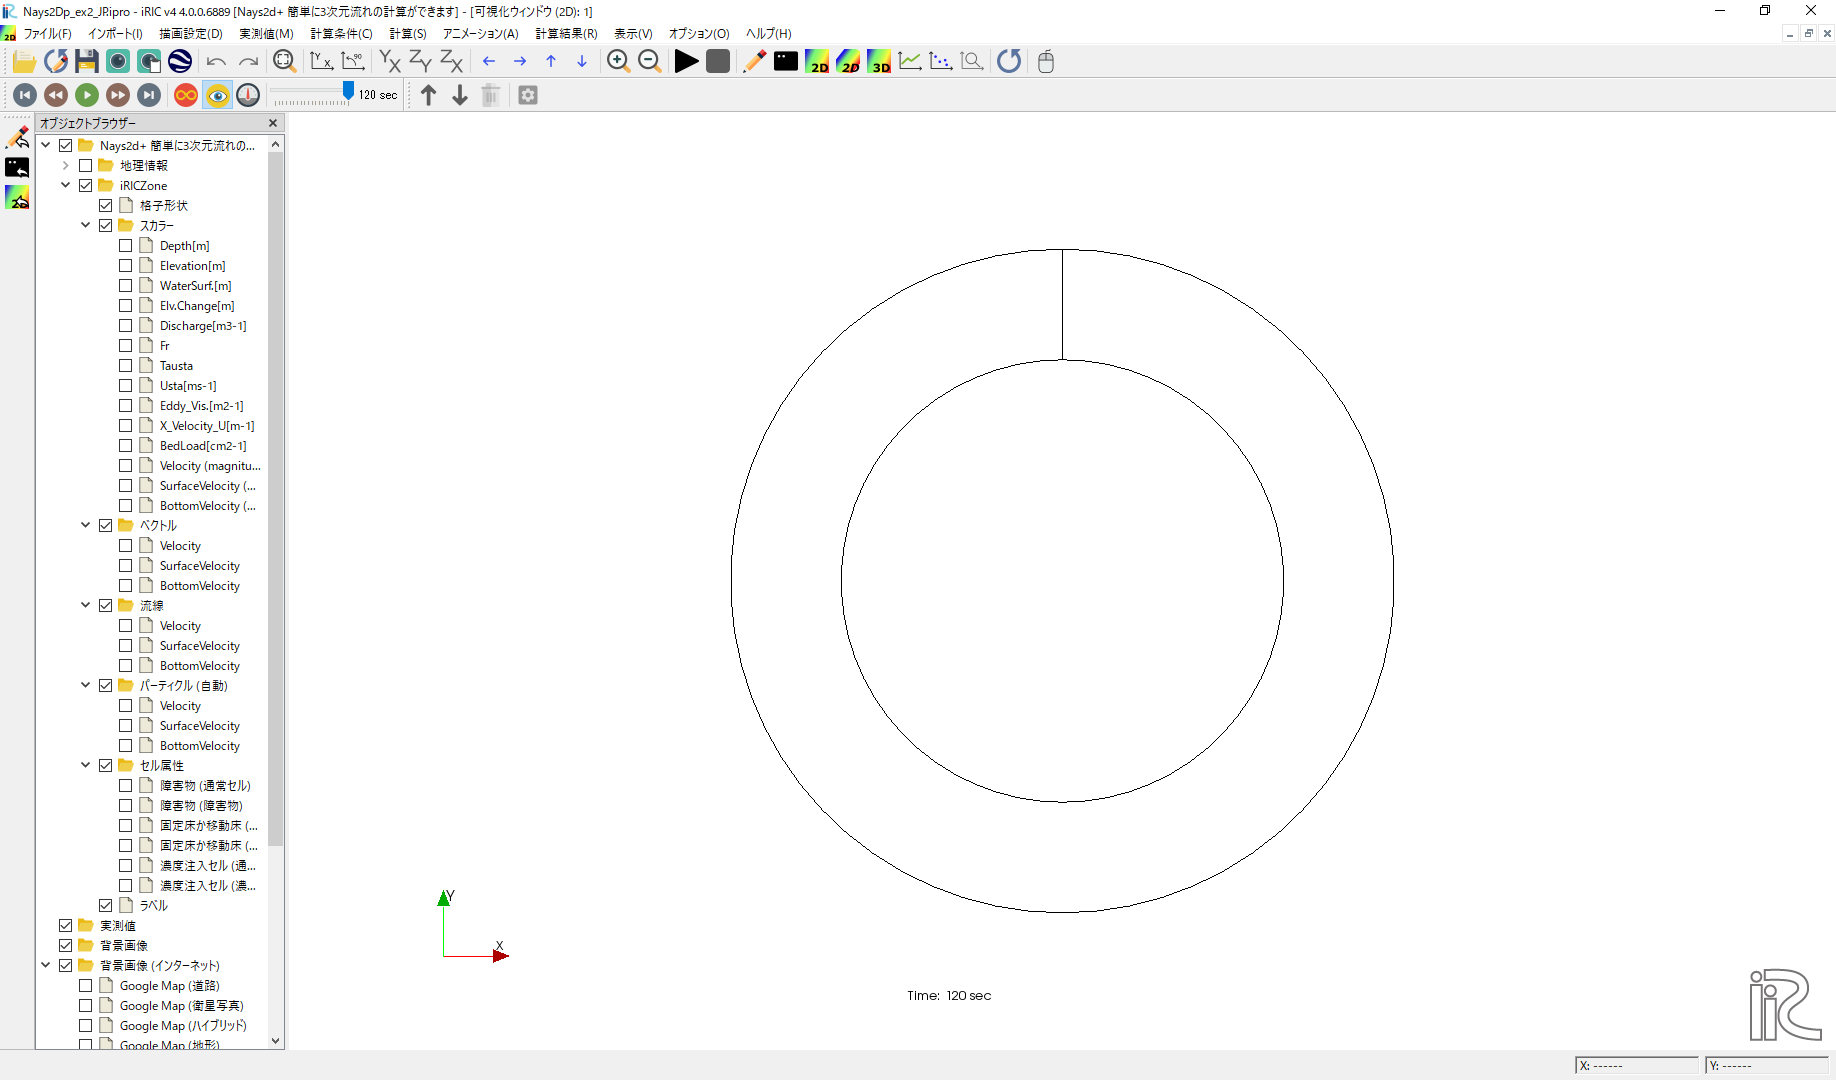Move selected item down arrow
The image size is (1836, 1080).
[460, 95]
